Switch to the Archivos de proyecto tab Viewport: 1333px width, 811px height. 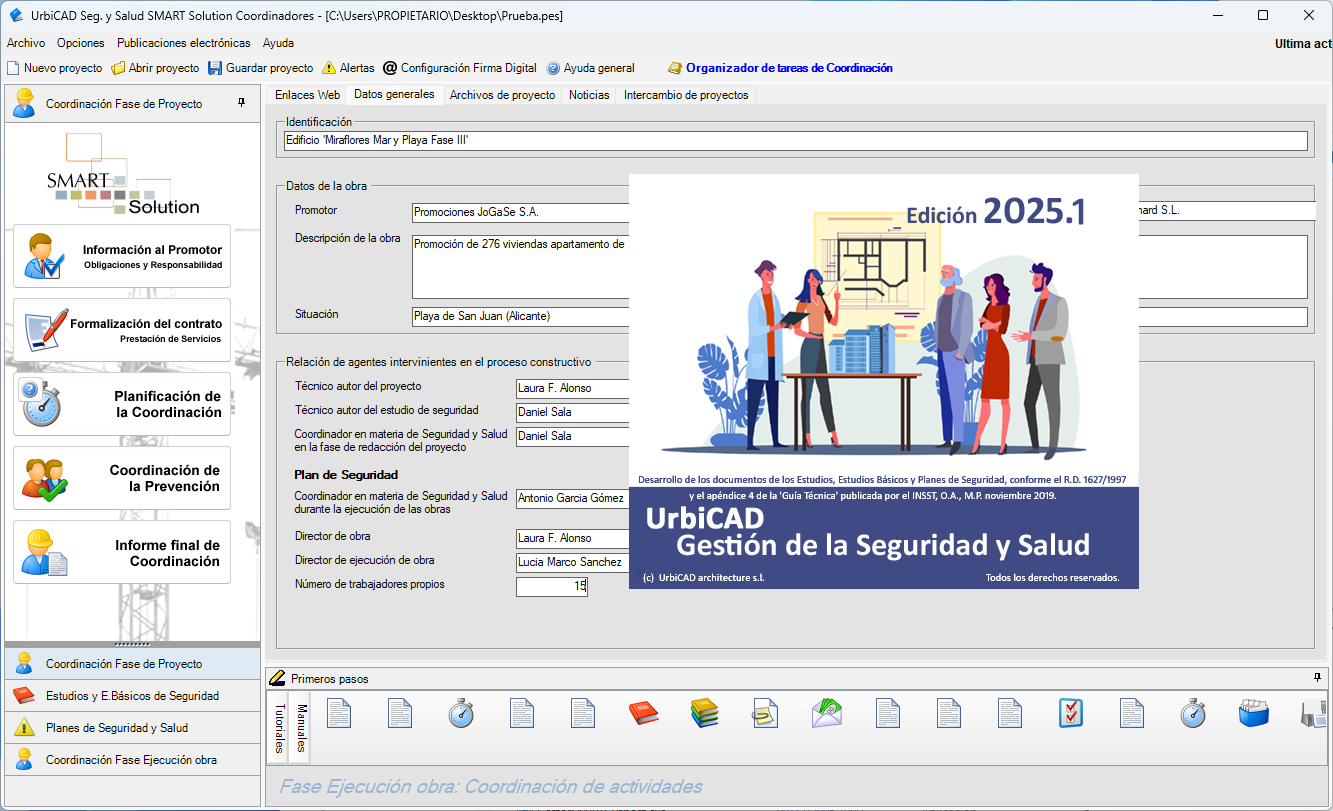tap(502, 95)
